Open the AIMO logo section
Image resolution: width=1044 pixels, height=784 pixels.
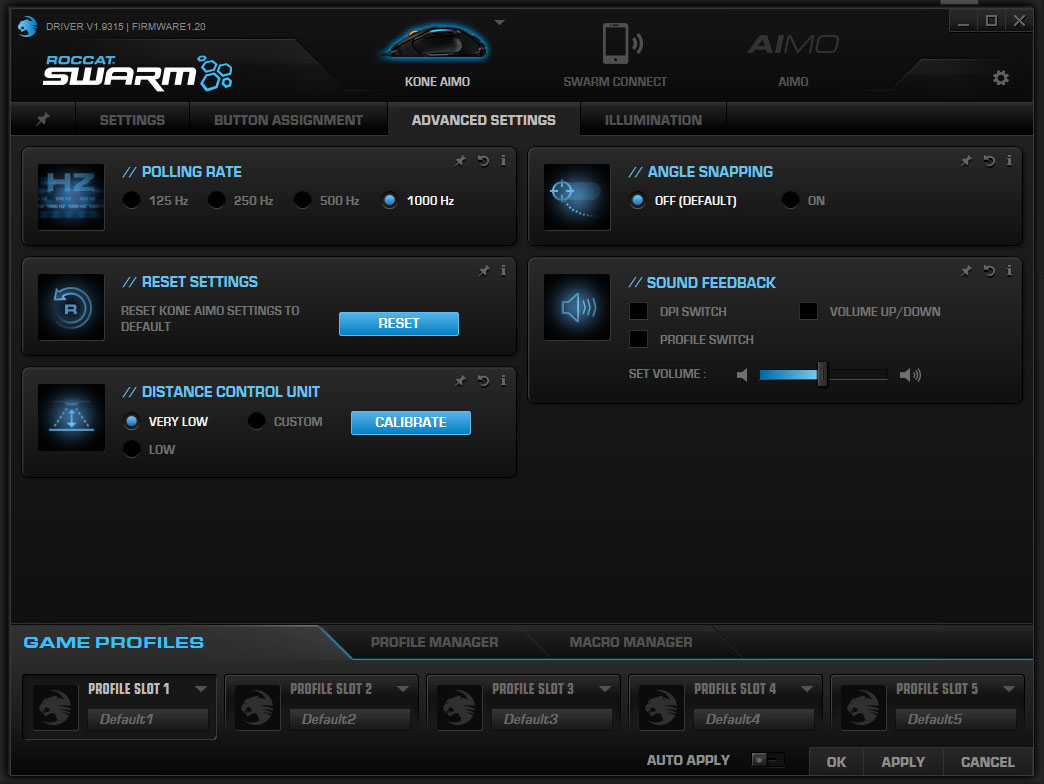[x=792, y=45]
